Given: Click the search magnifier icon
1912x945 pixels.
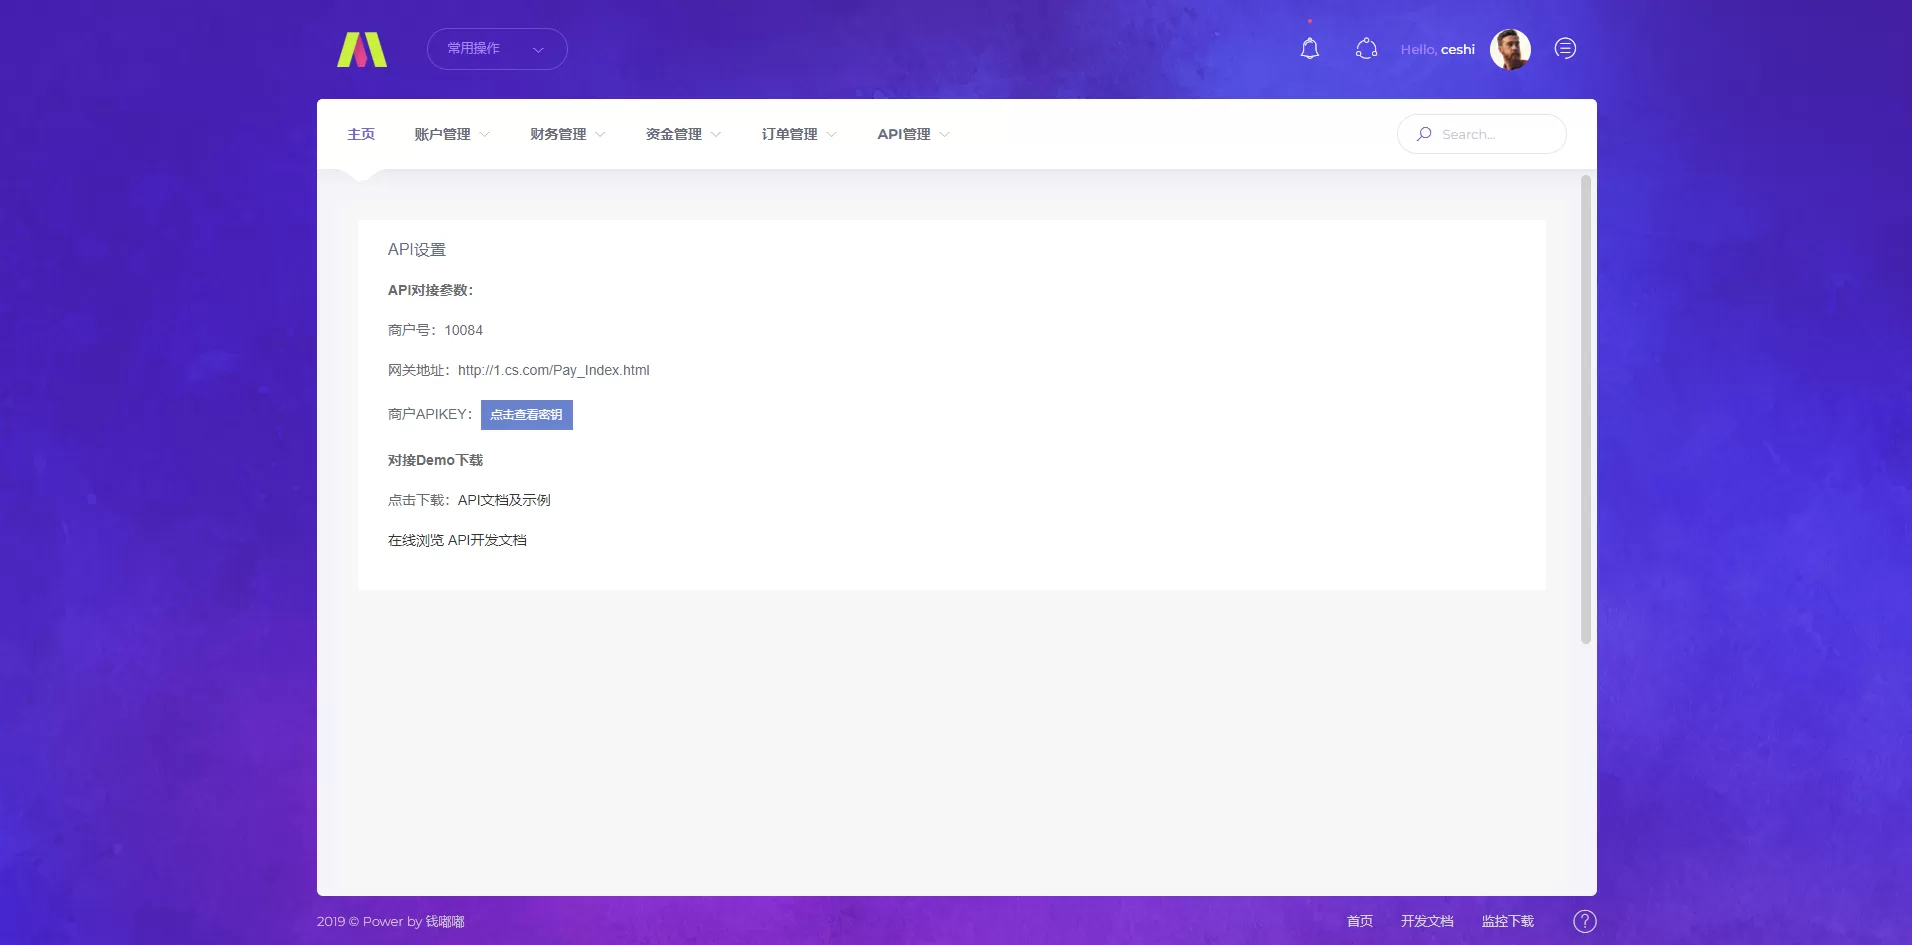Looking at the screenshot, I should tap(1424, 134).
